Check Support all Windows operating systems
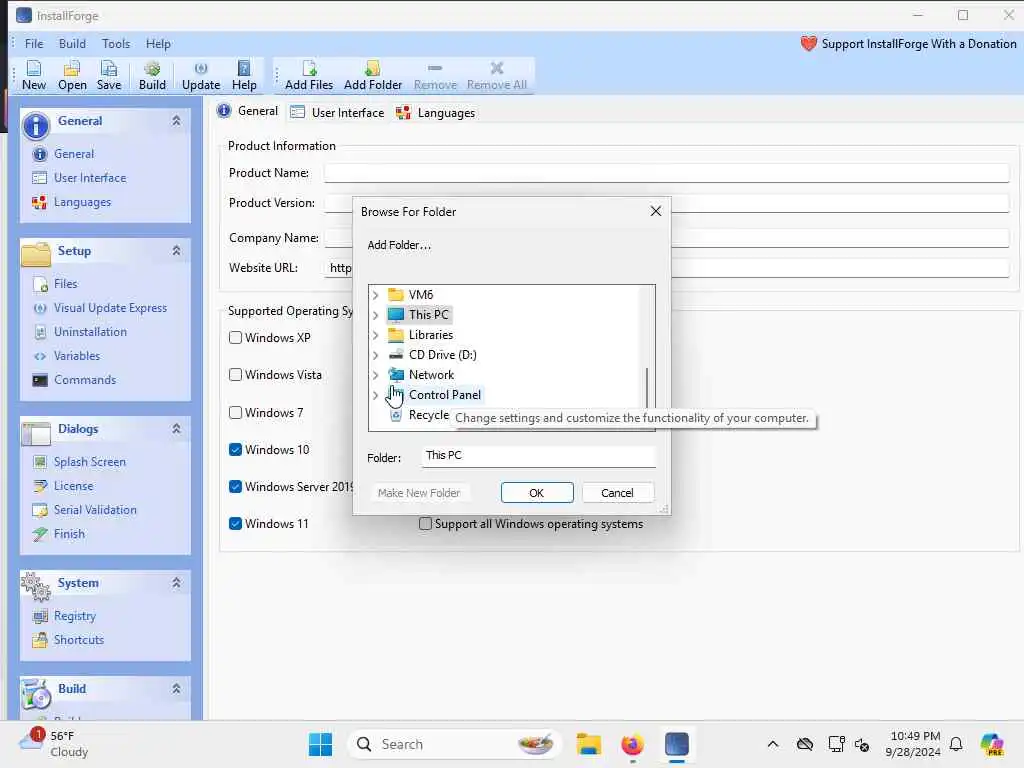 (425, 524)
